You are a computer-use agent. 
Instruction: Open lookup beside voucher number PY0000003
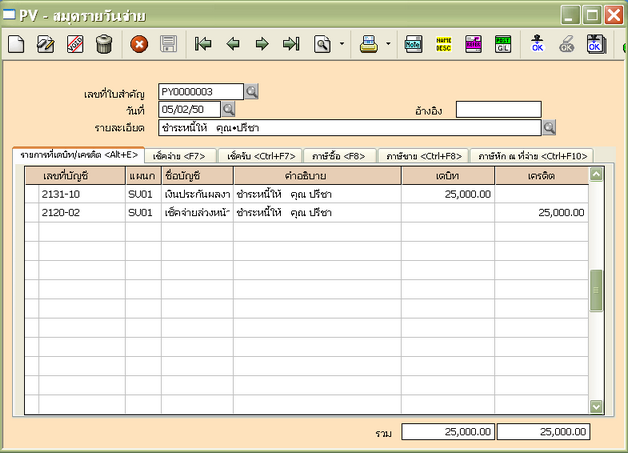(252, 92)
